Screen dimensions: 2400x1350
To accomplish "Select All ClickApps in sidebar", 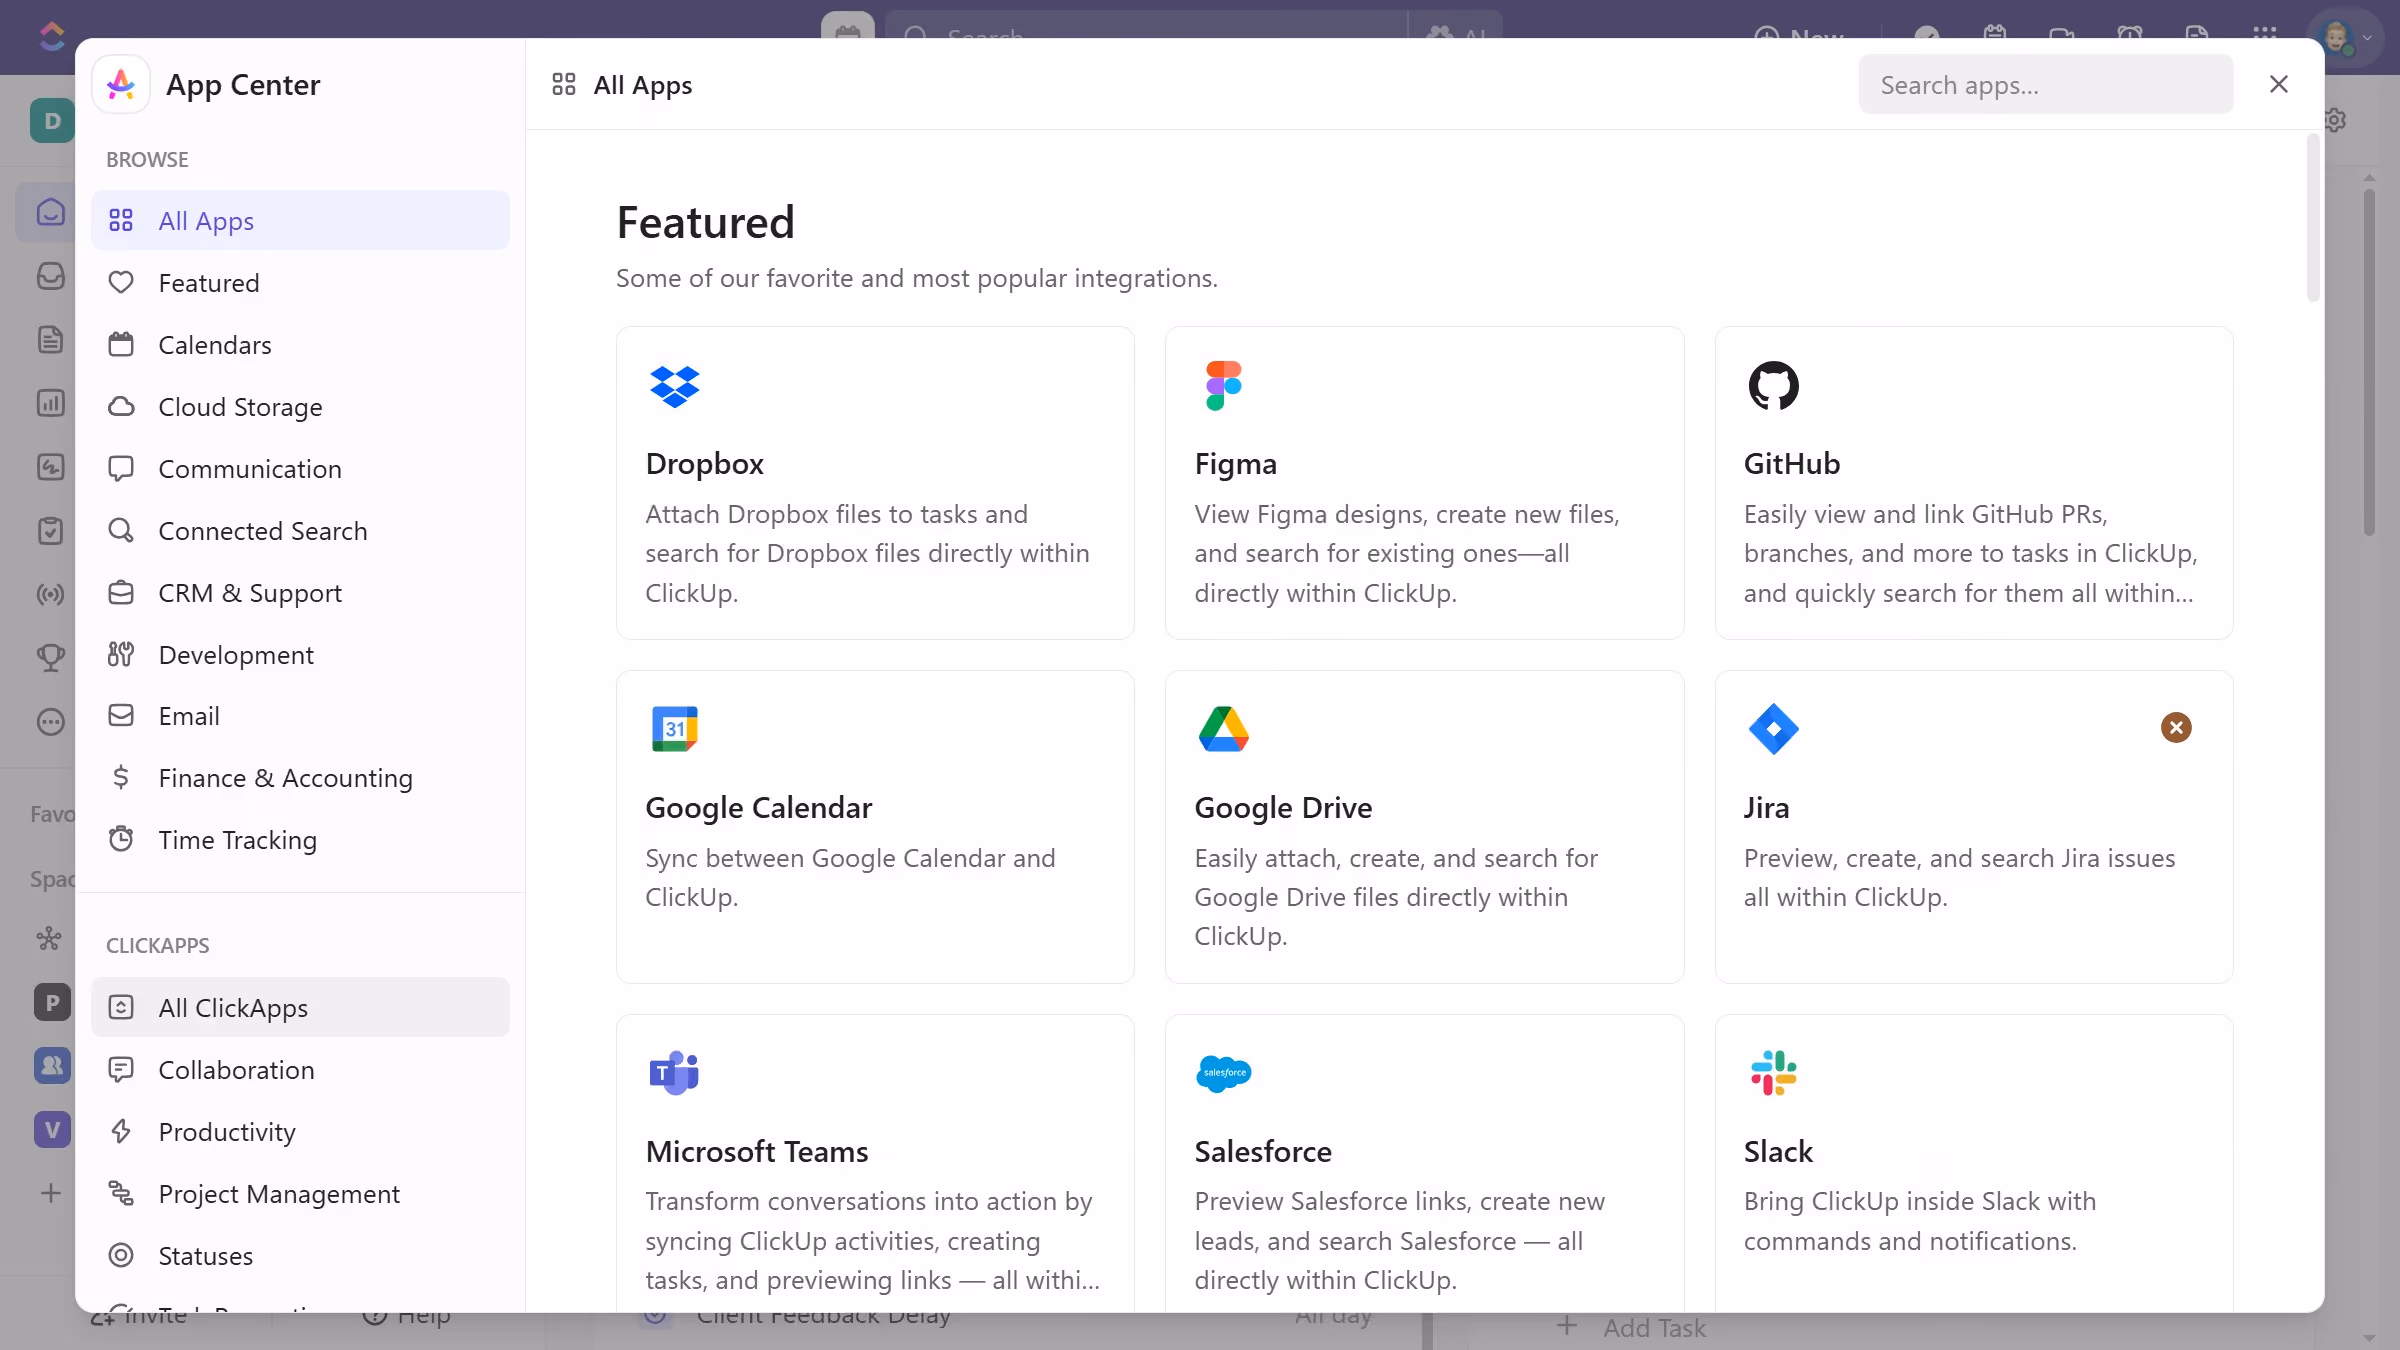I will (x=300, y=1007).
